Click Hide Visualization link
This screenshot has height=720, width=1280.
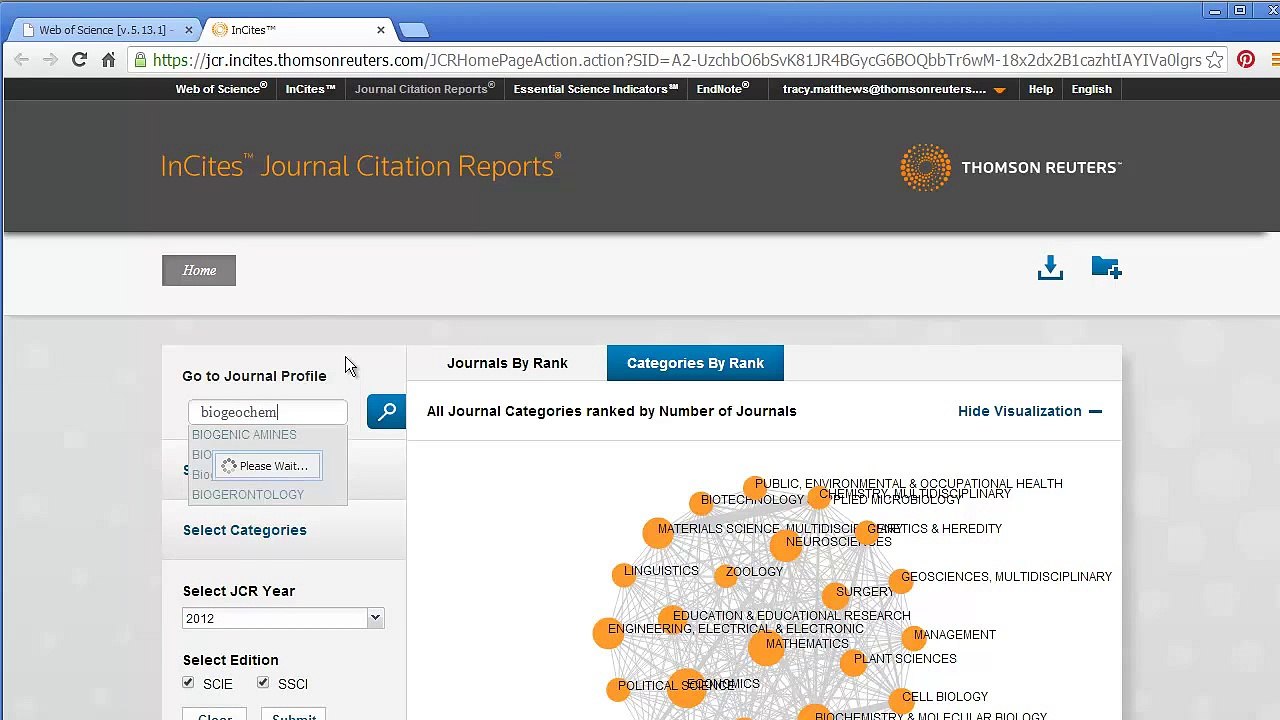[x=1030, y=411]
